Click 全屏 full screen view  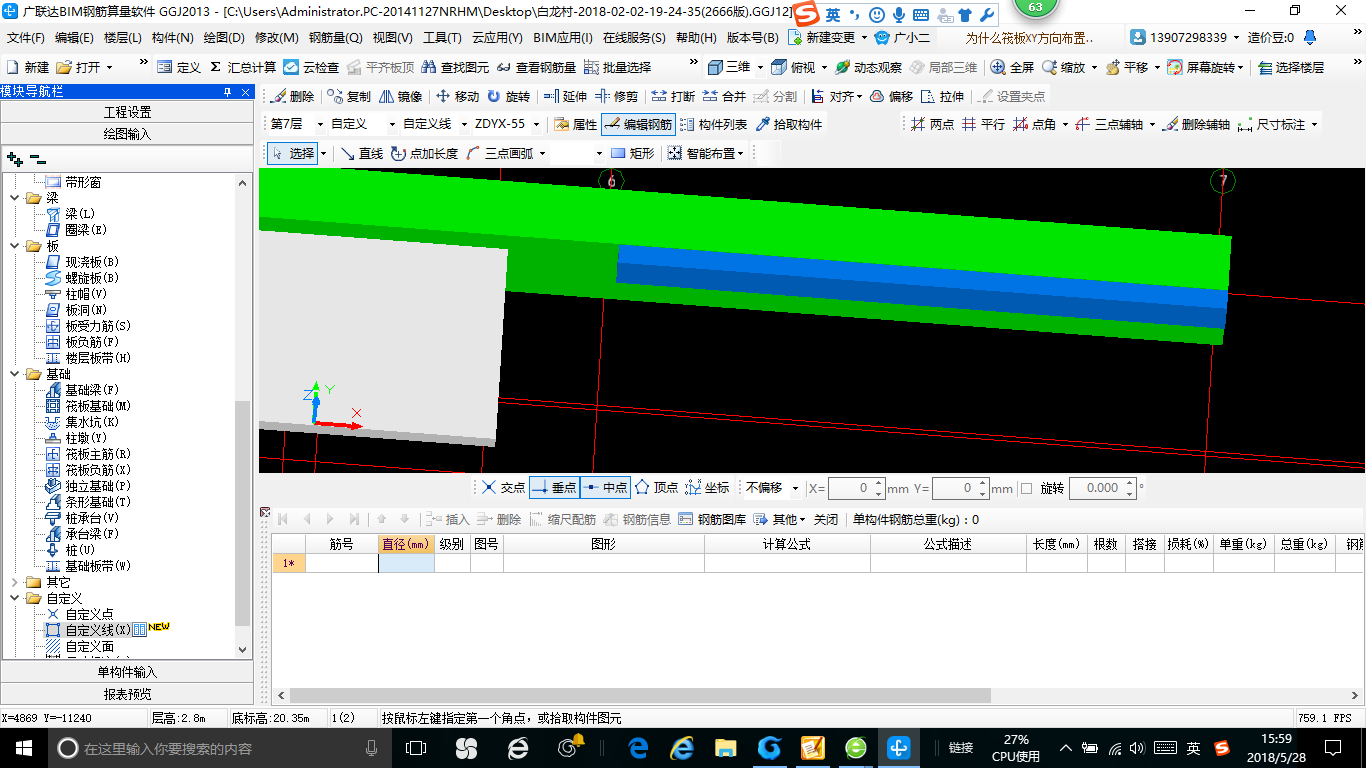1012,67
